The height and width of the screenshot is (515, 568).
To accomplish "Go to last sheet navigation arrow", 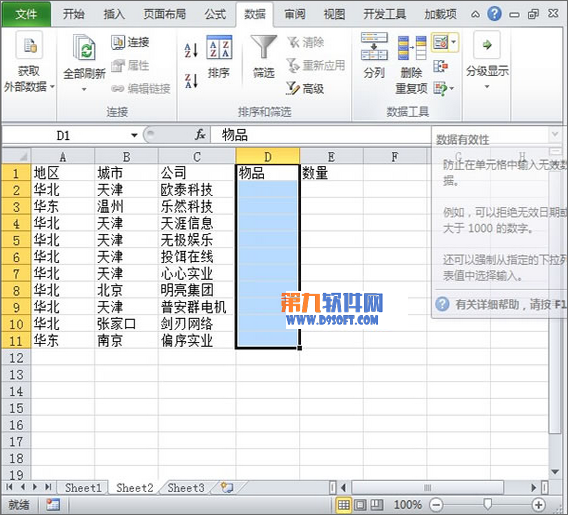I will 48,487.
